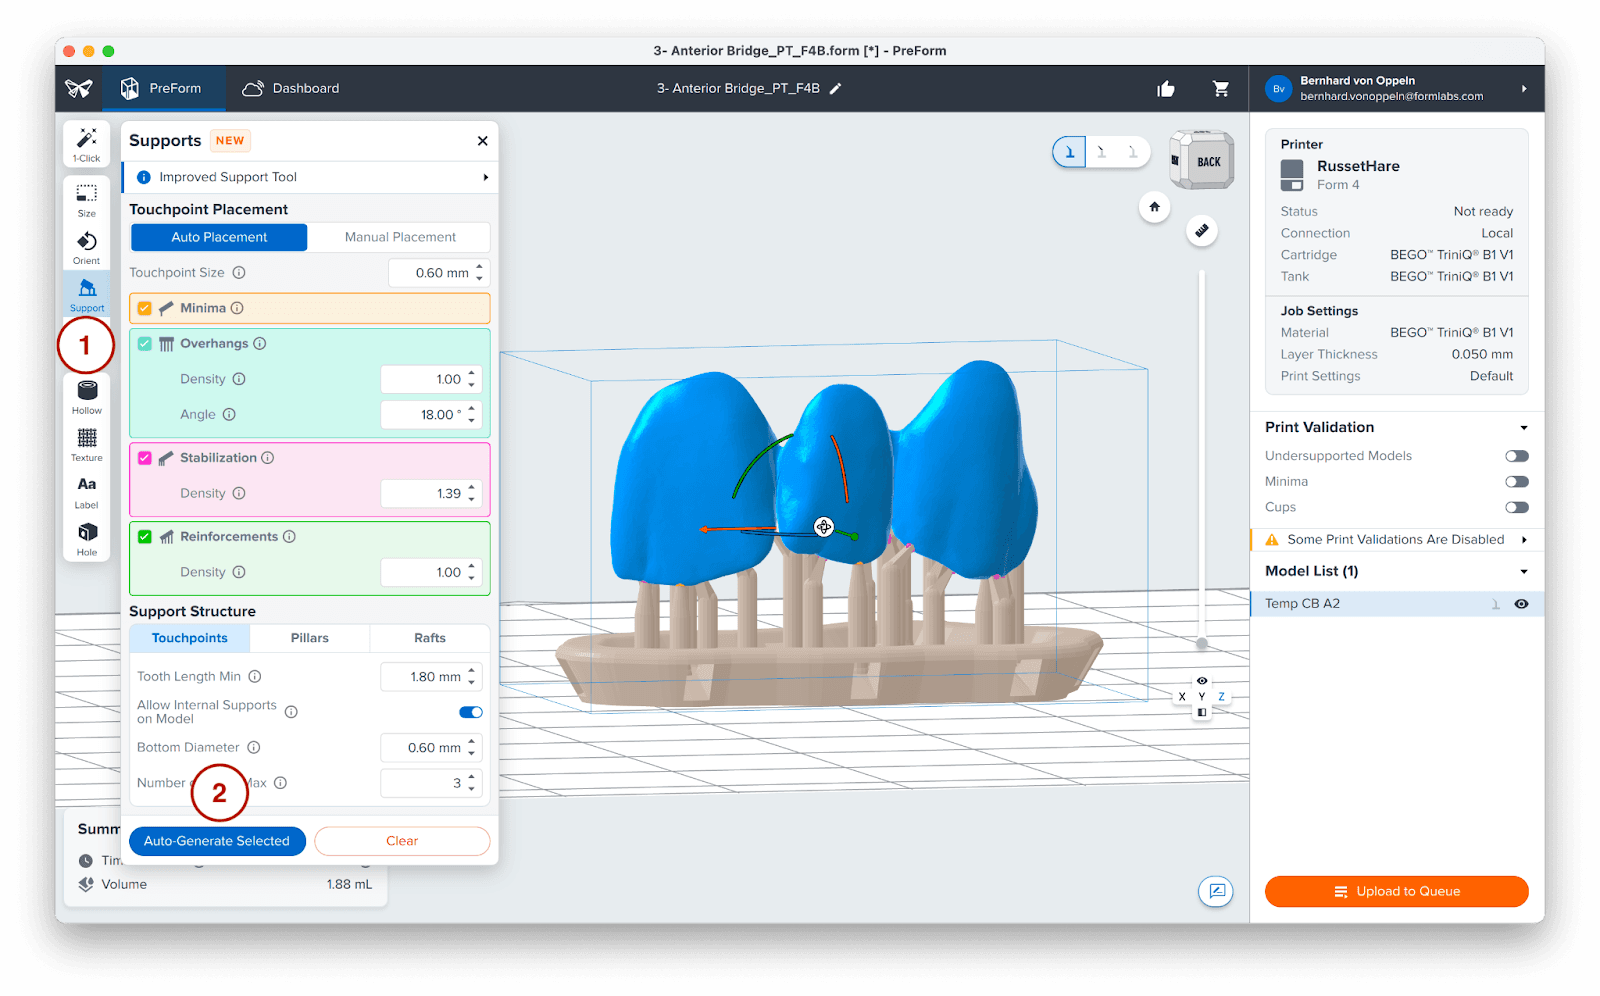Select the Texture tool

coord(87,444)
